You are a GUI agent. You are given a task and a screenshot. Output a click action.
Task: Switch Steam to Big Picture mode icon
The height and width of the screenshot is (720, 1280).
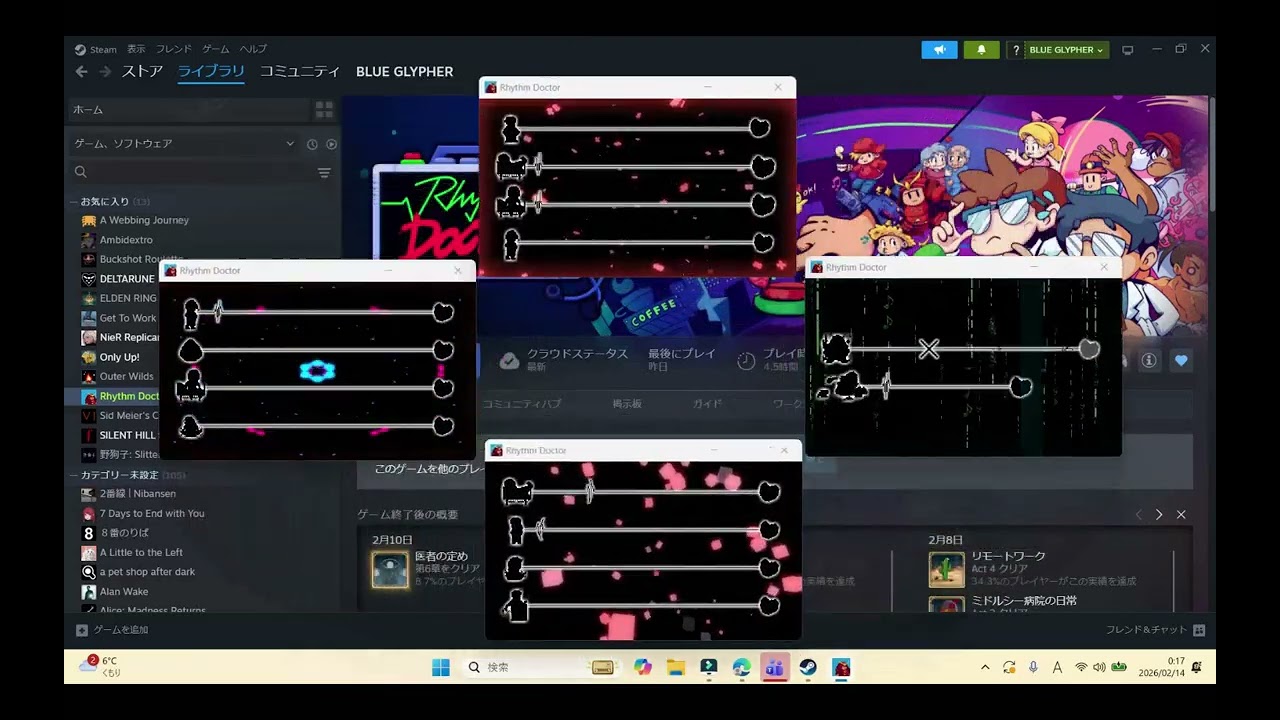(x=1128, y=50)
